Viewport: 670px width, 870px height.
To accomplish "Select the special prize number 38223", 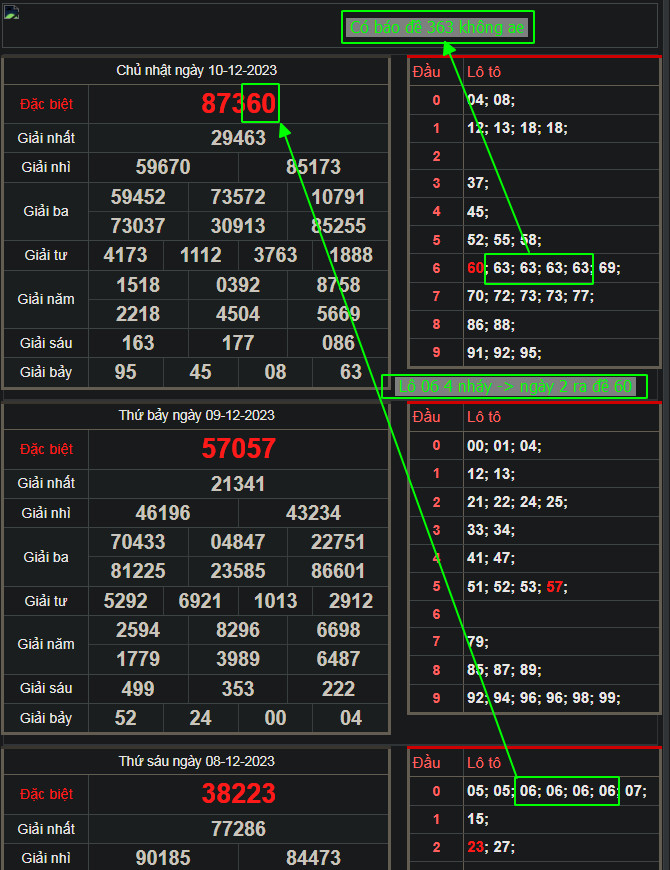I will coord(238,794).
